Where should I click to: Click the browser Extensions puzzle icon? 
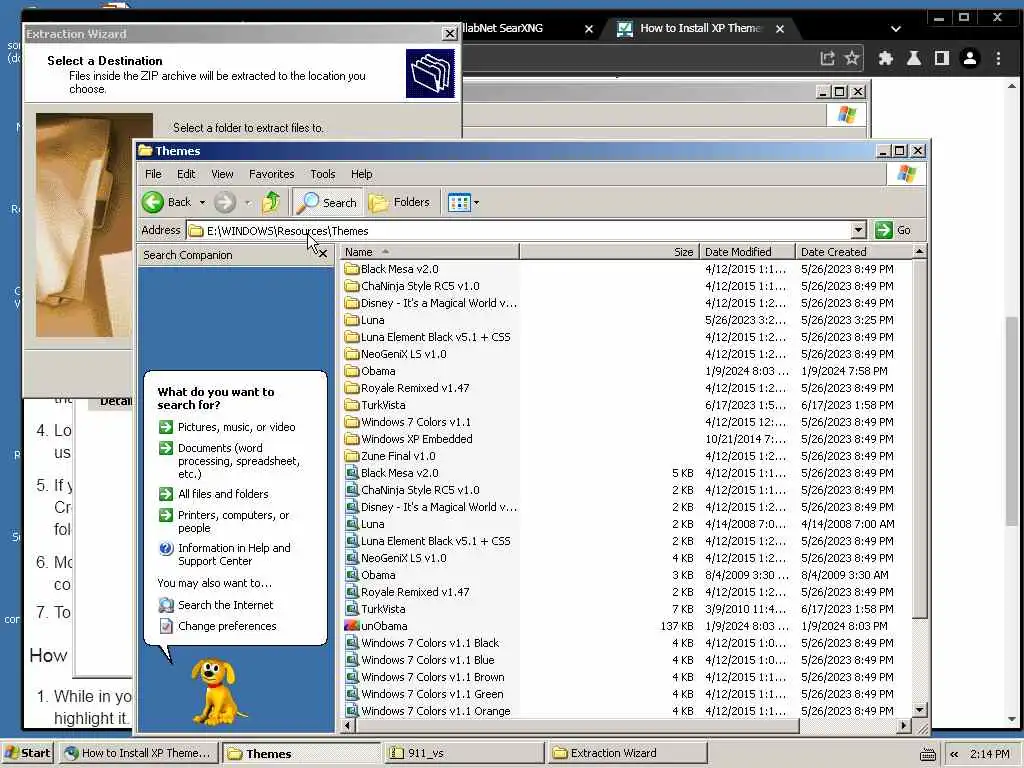point(886,59)
